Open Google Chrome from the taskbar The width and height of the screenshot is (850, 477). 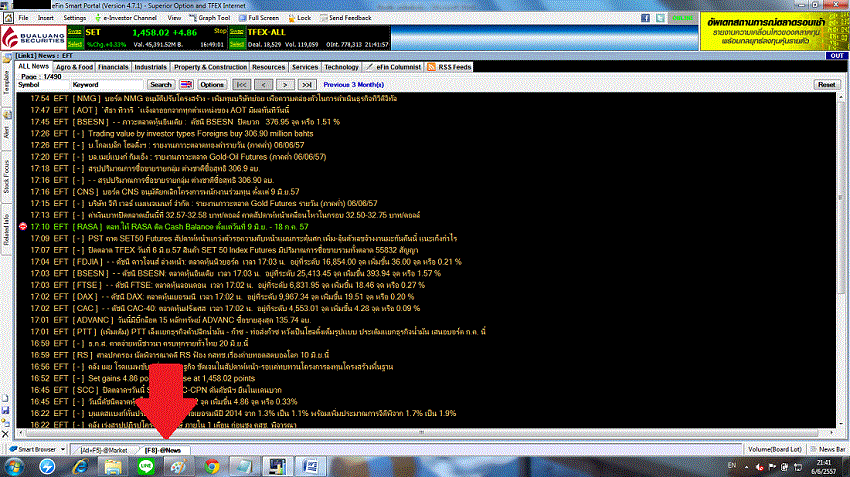click(212, 466)
